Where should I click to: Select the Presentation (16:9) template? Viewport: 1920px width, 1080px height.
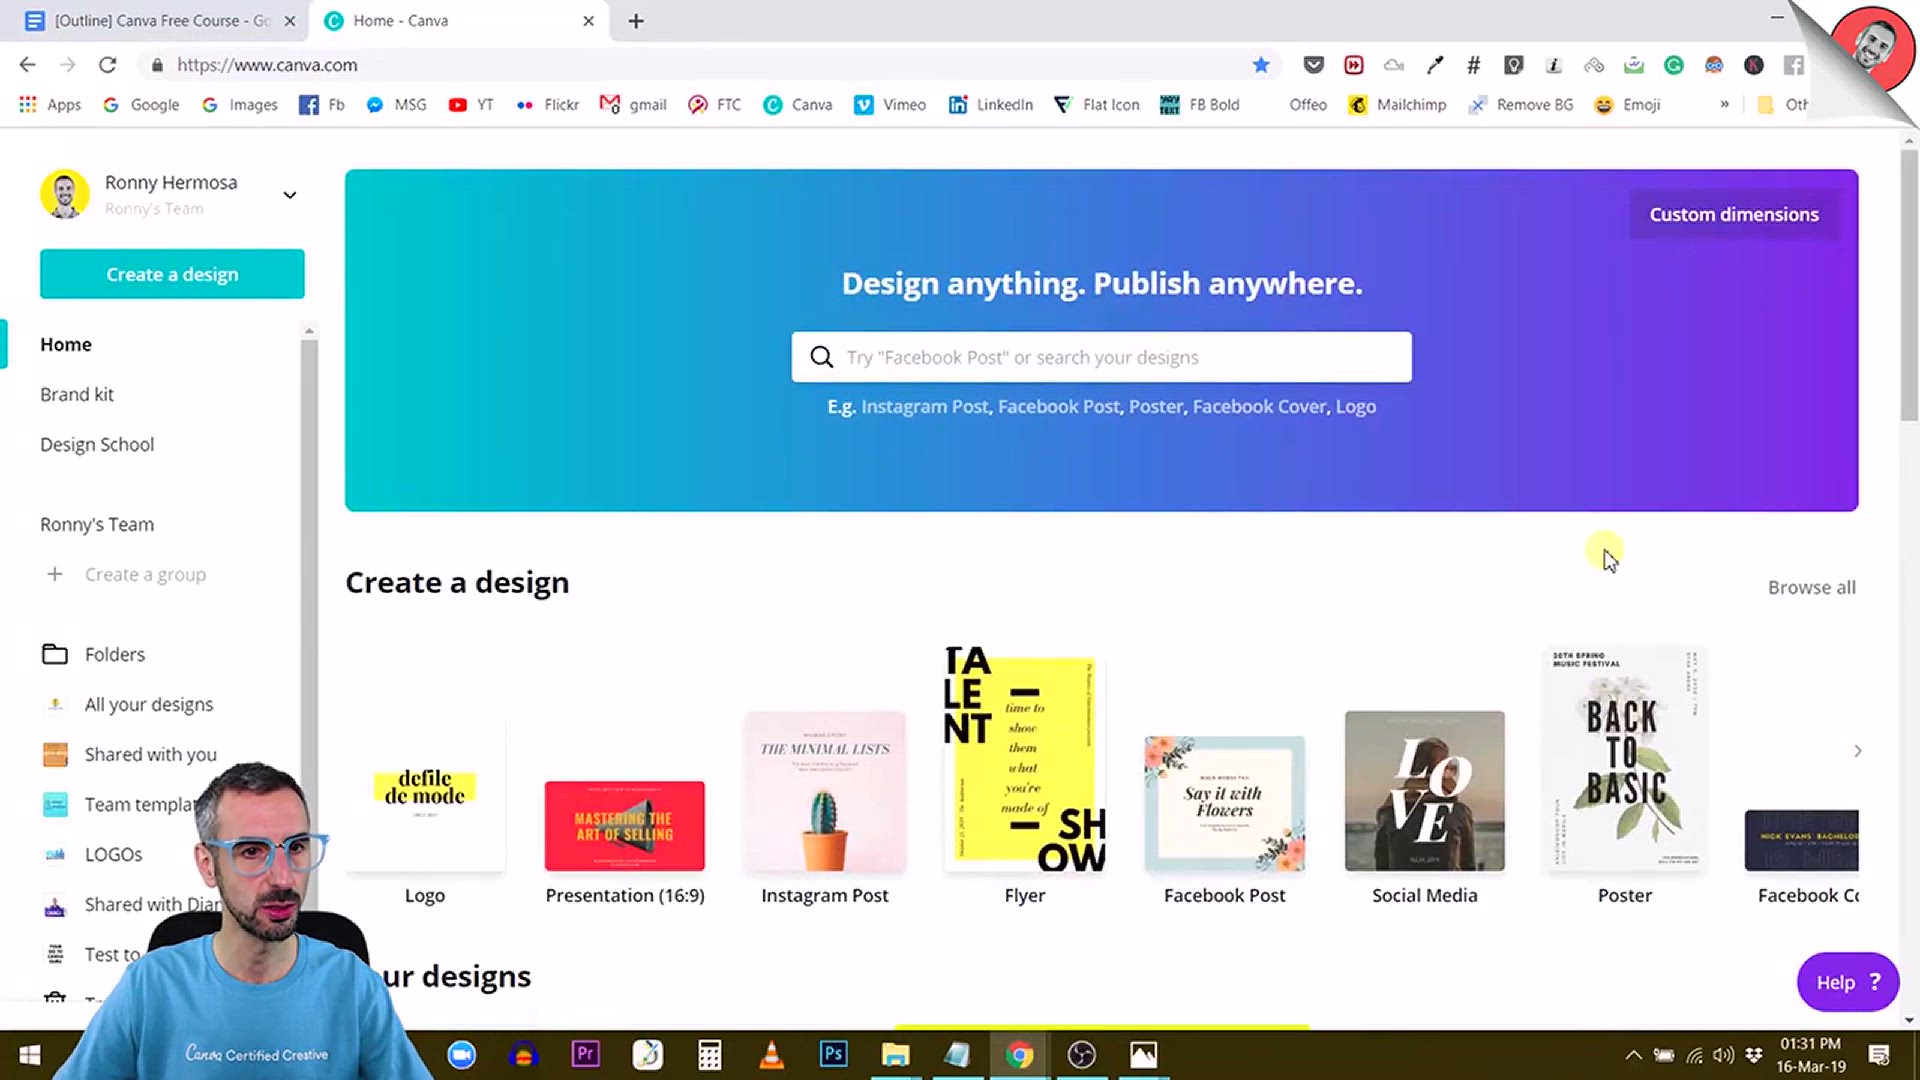[x=624, y=826]
